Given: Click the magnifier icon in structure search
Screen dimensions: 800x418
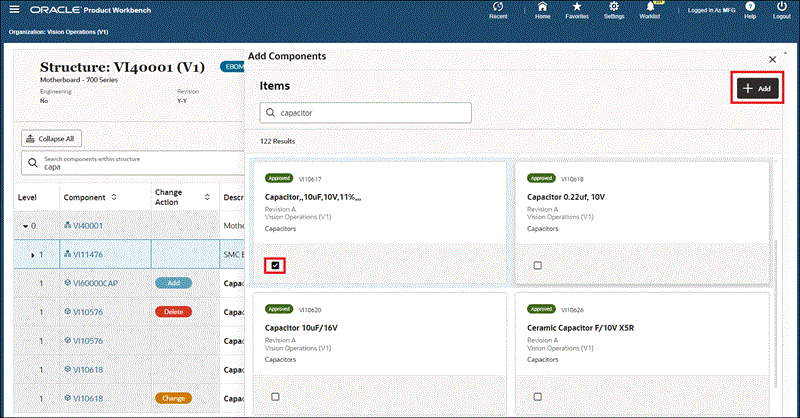Looking at the screenshot, I should pyautogui.click(x=33, y=163).
